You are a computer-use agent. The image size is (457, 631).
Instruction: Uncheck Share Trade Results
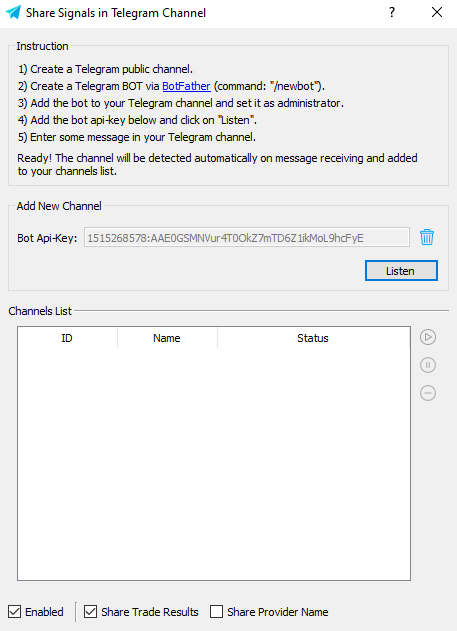pyautogui.click(x=90, y=612)
